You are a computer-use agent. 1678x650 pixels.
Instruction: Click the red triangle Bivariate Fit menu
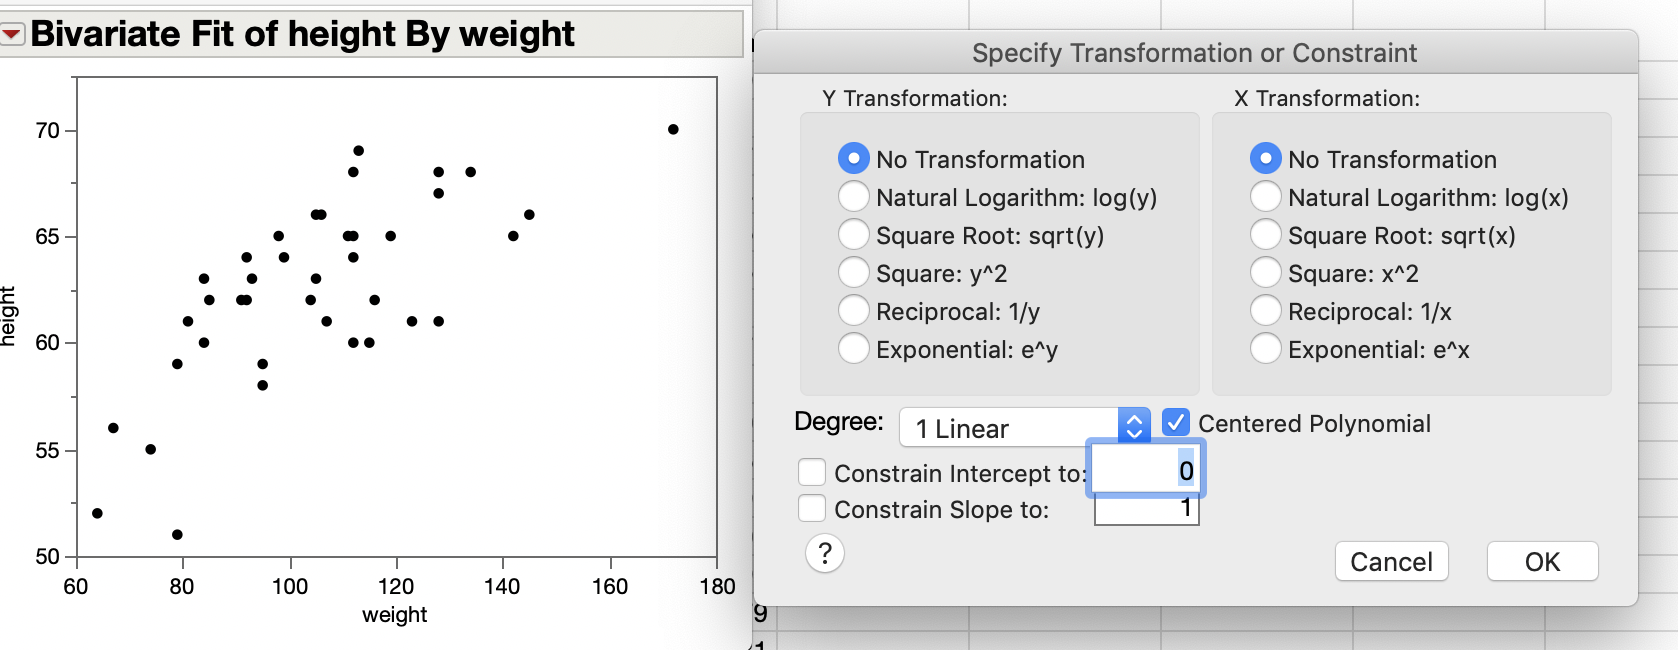[12, 35]
